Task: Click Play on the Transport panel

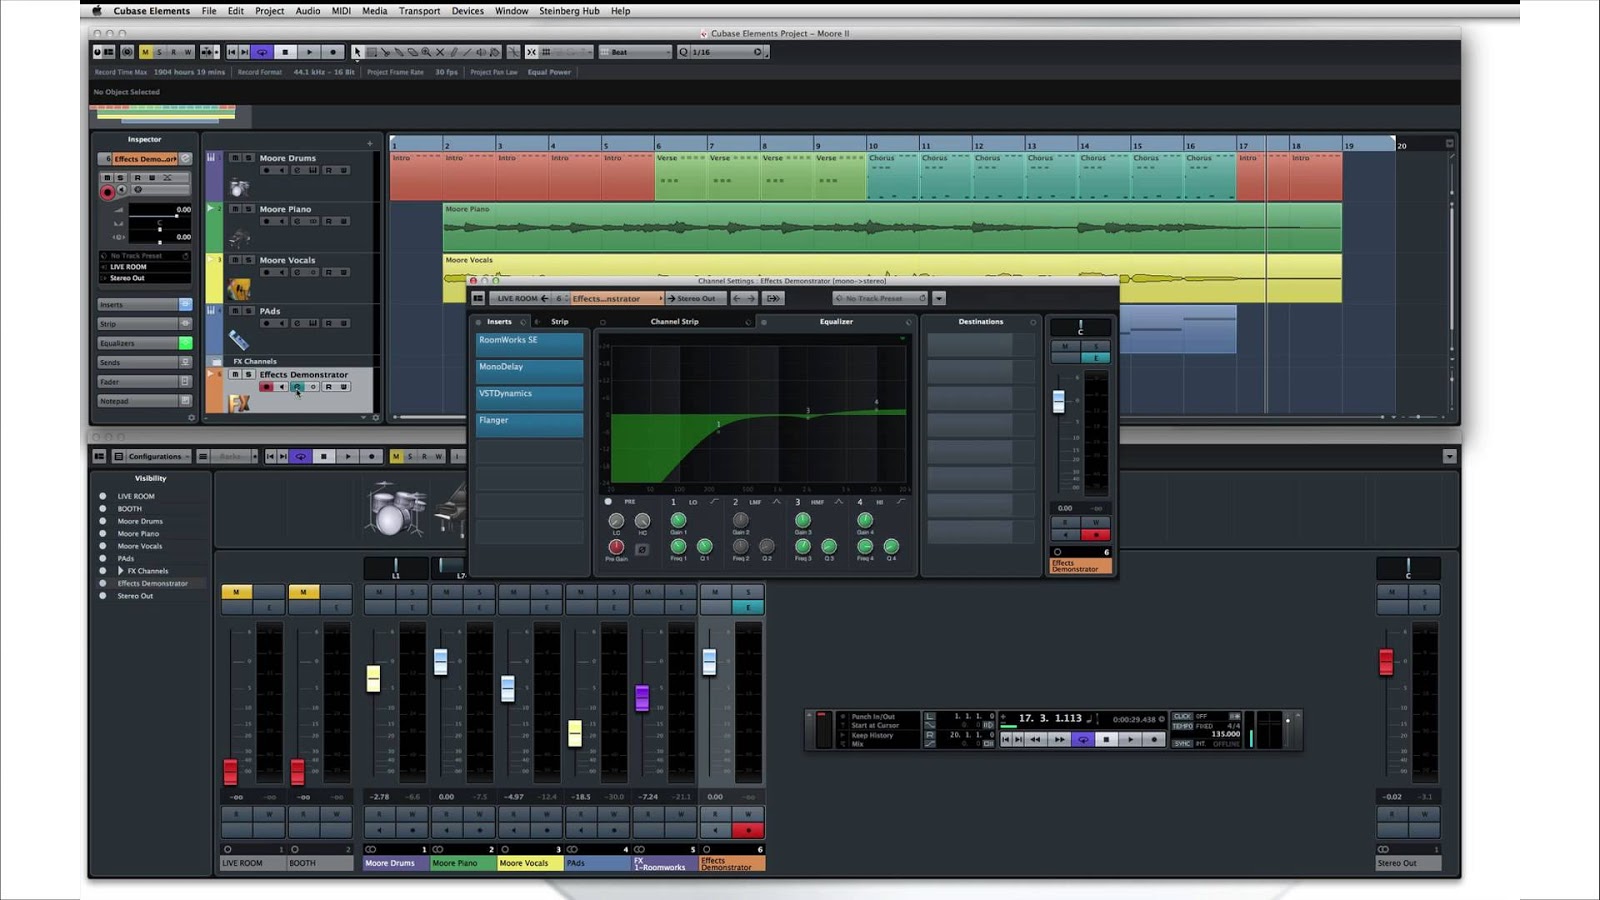Action: coord(1130,740)
